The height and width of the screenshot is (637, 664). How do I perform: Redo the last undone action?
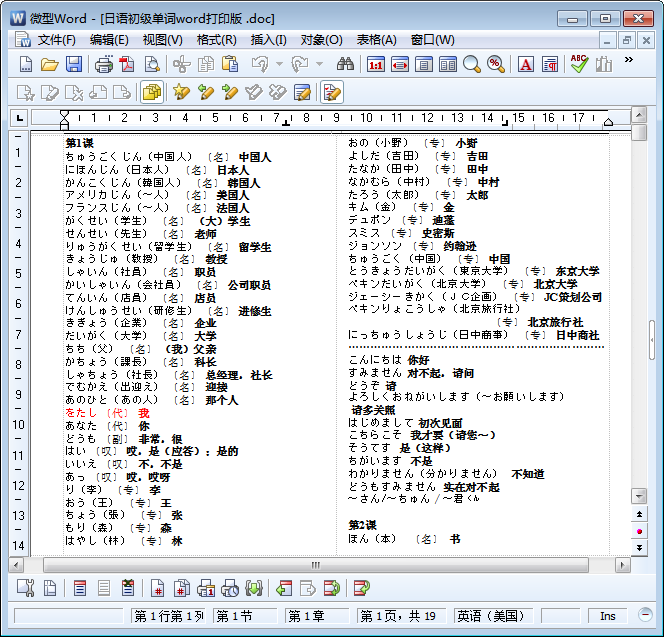(300, 64)
